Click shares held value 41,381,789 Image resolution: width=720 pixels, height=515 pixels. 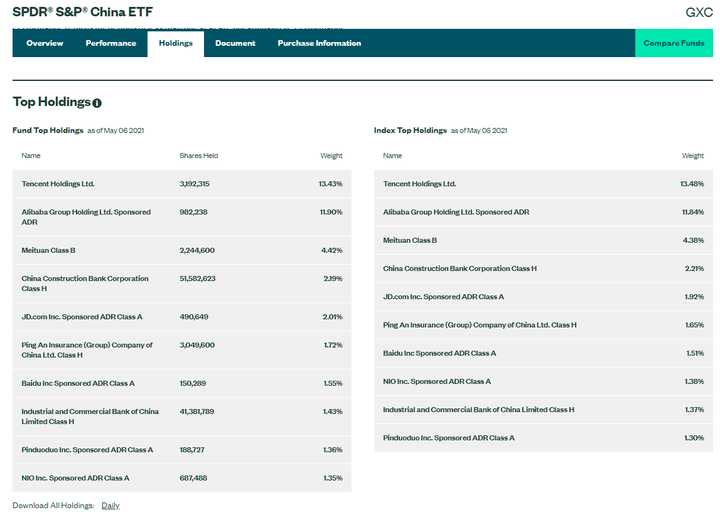[197, 412]
